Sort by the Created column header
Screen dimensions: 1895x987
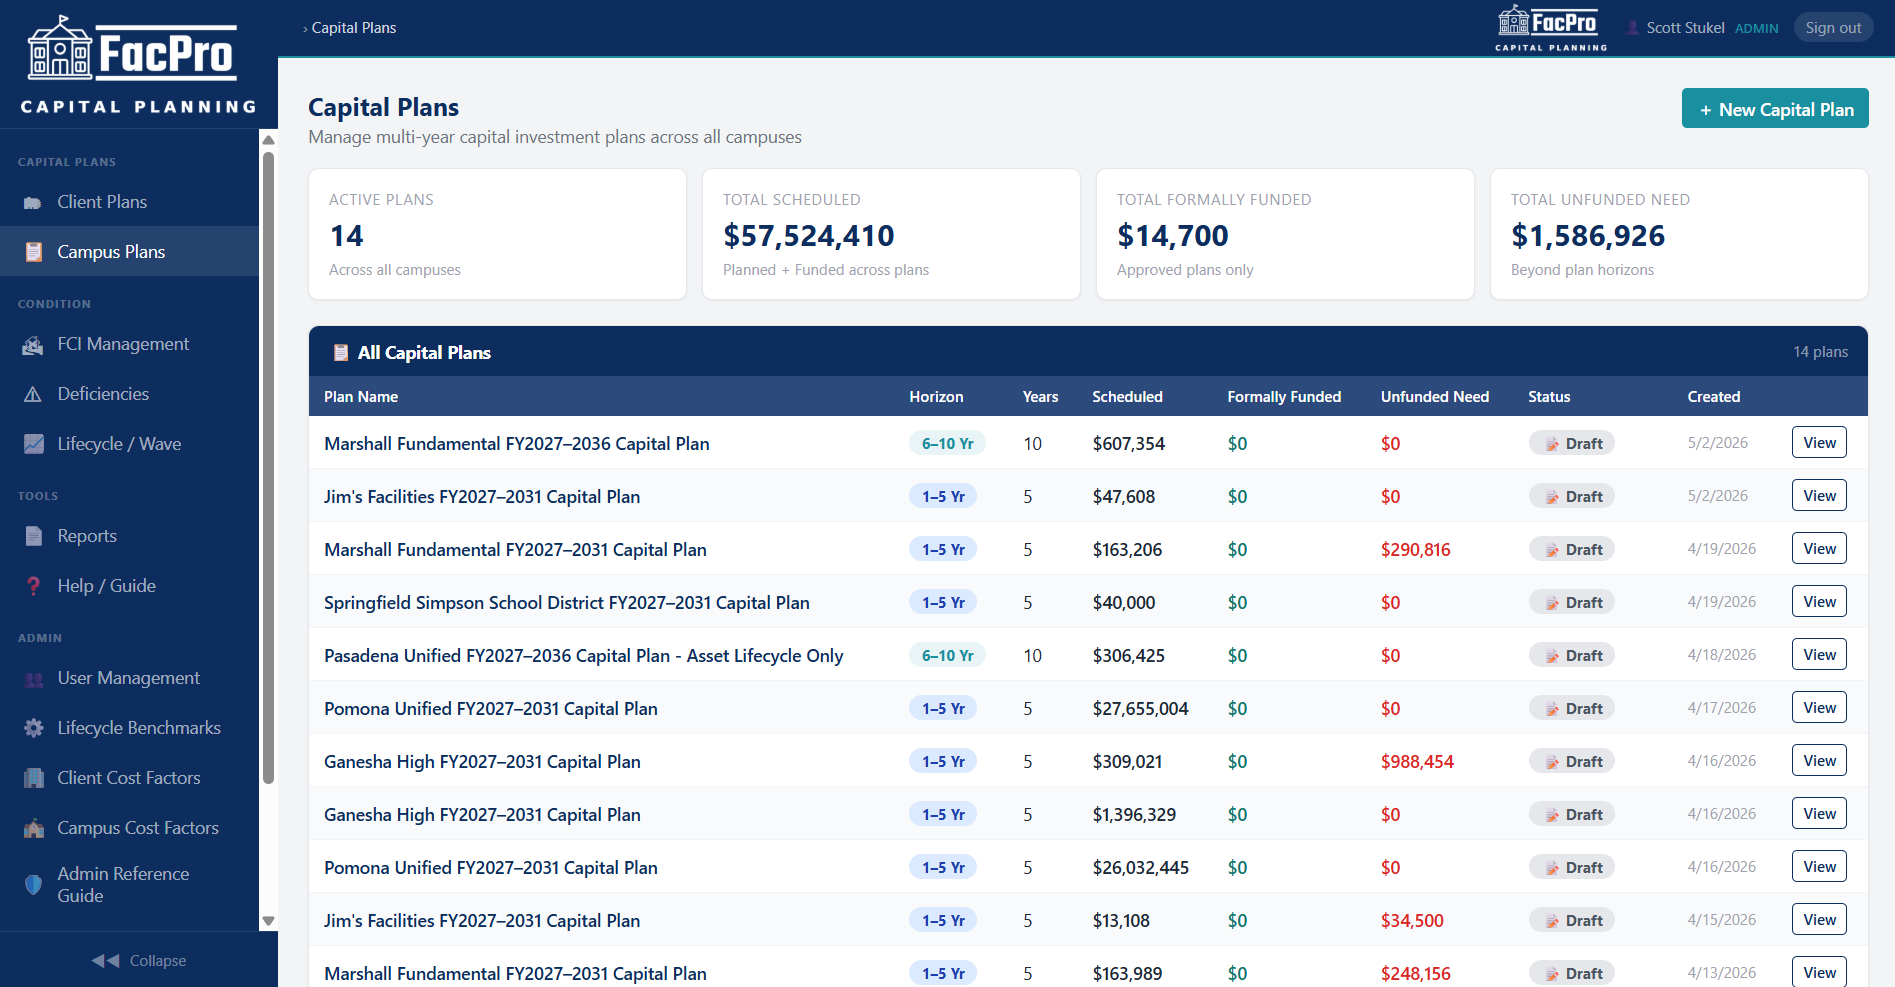coord(1714,397)
